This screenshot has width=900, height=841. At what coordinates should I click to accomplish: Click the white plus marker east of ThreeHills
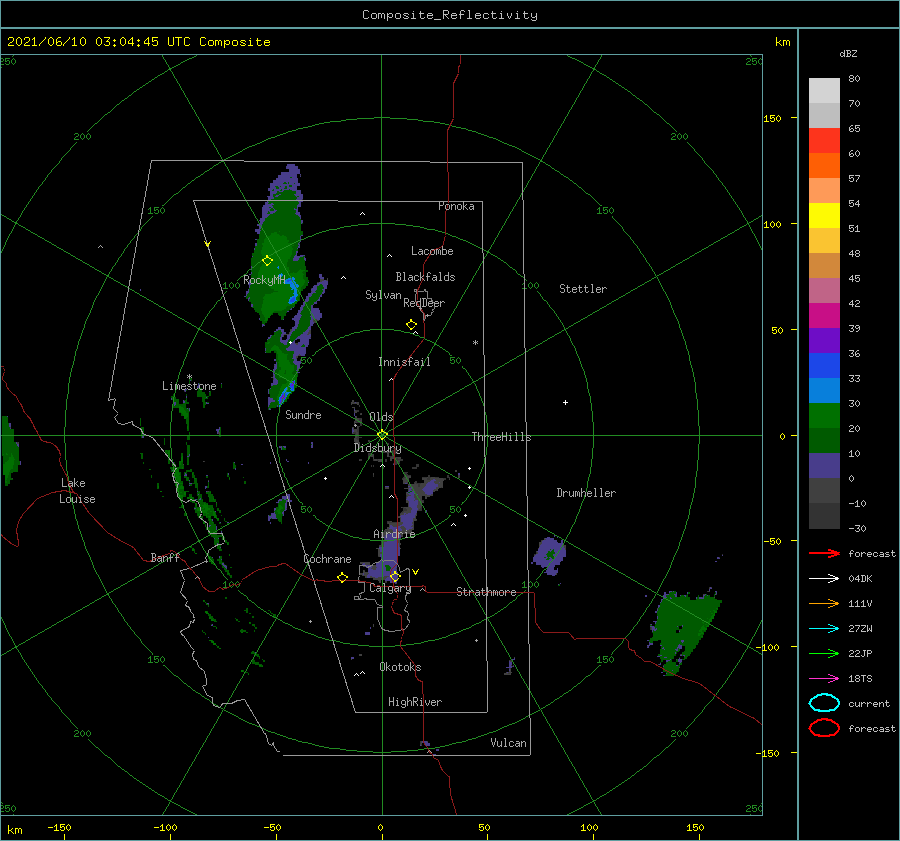pos(565,402)
